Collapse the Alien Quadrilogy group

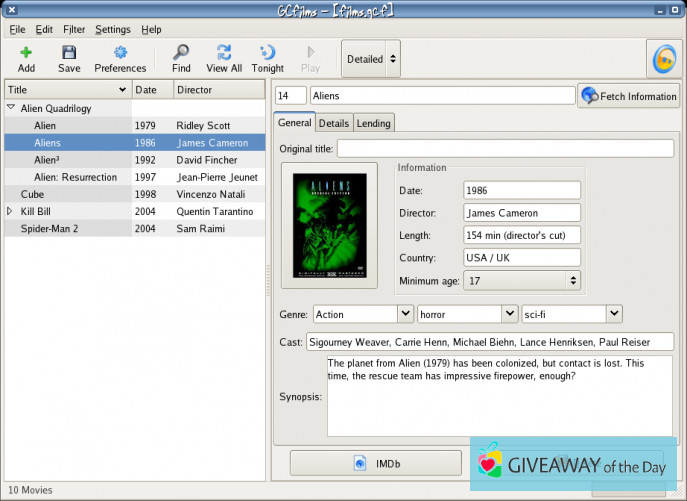click(x=11, y=108)
